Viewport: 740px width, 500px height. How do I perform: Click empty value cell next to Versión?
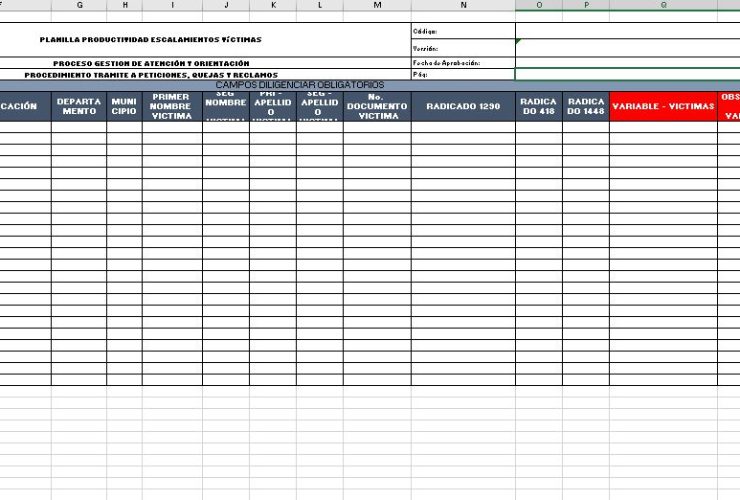point(628,48)
